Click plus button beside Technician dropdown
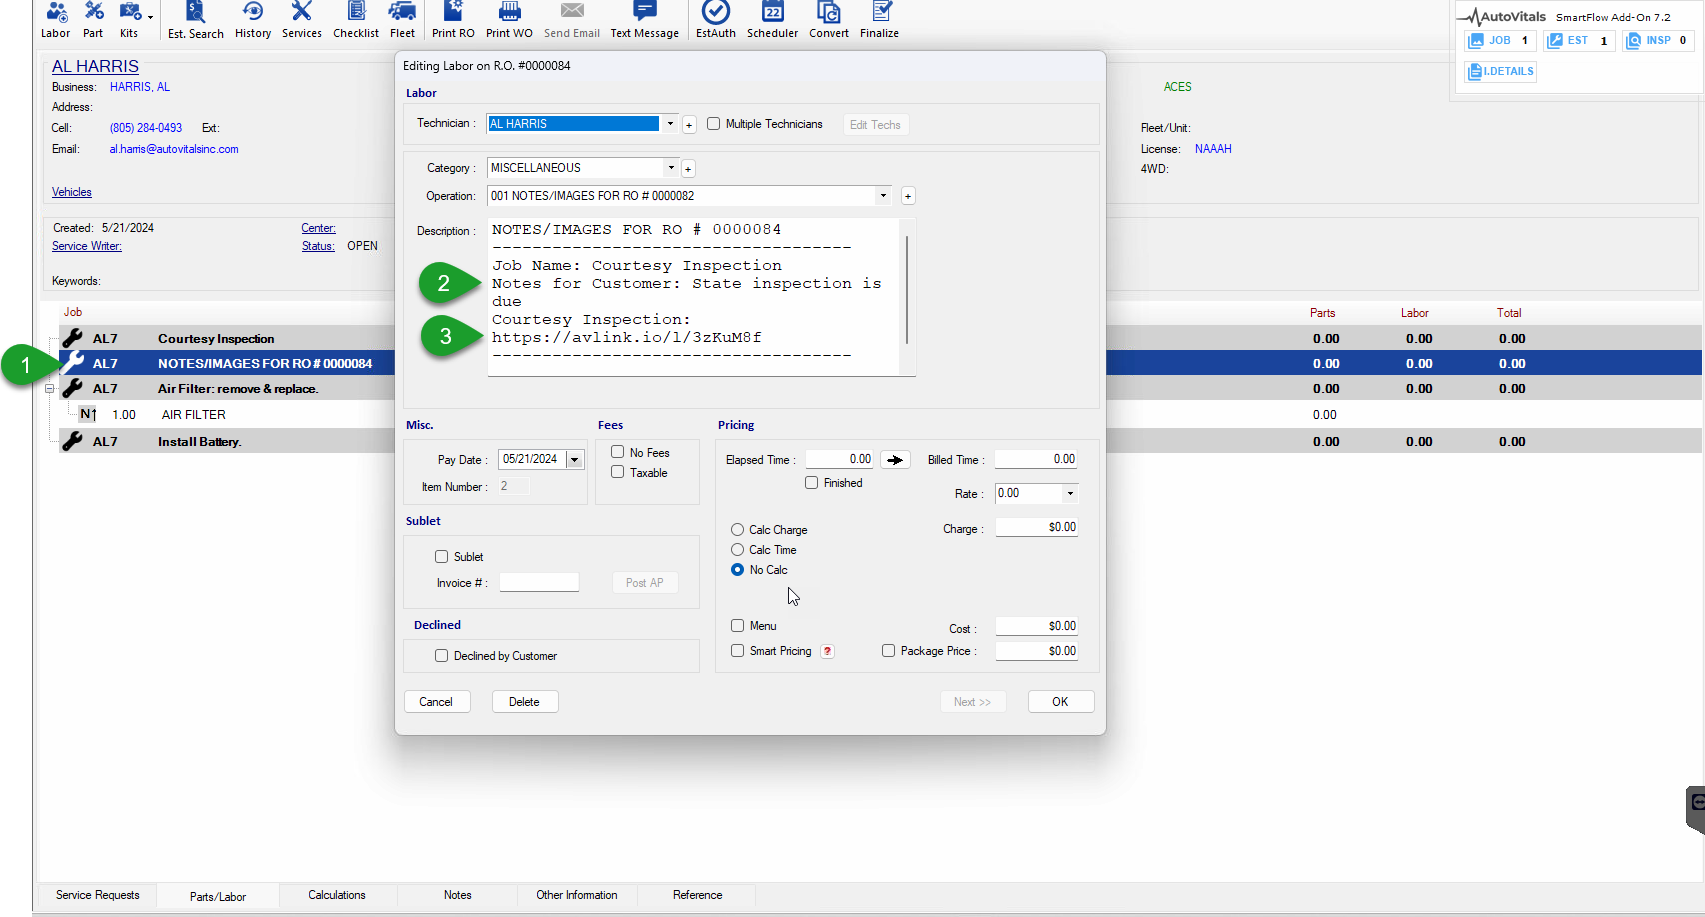The image size is (1705, 917). (x=689, y=125)
